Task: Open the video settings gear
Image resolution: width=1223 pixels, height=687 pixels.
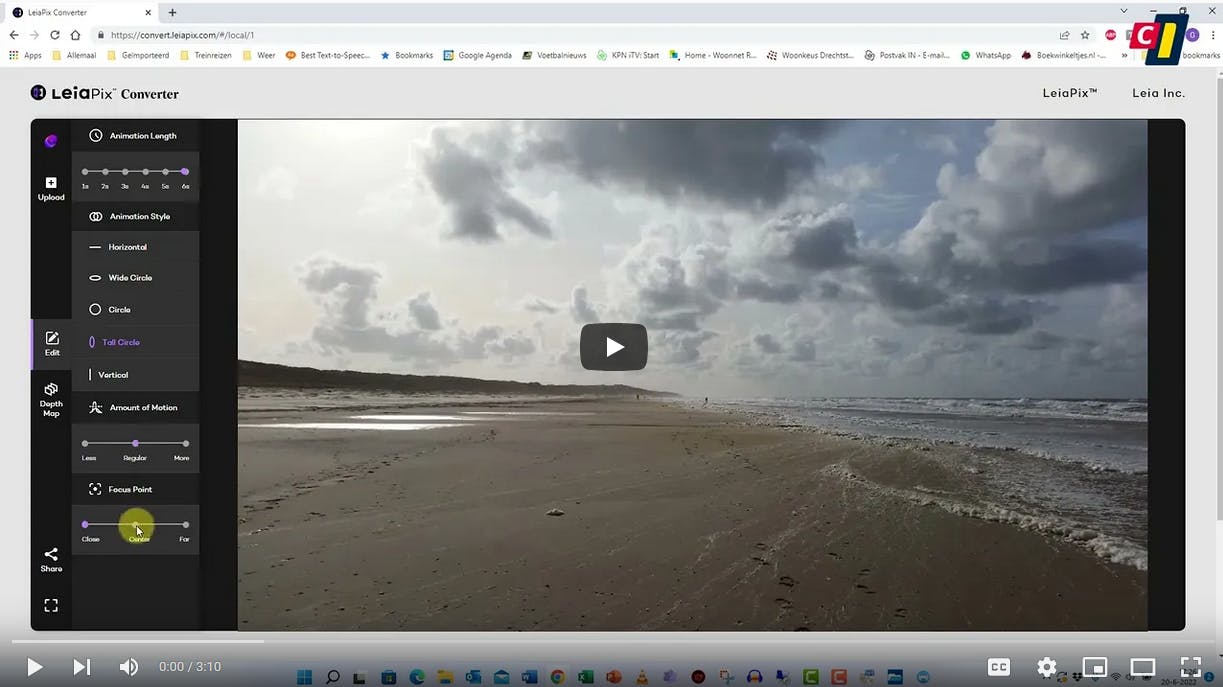Action: coord(1046,667)
